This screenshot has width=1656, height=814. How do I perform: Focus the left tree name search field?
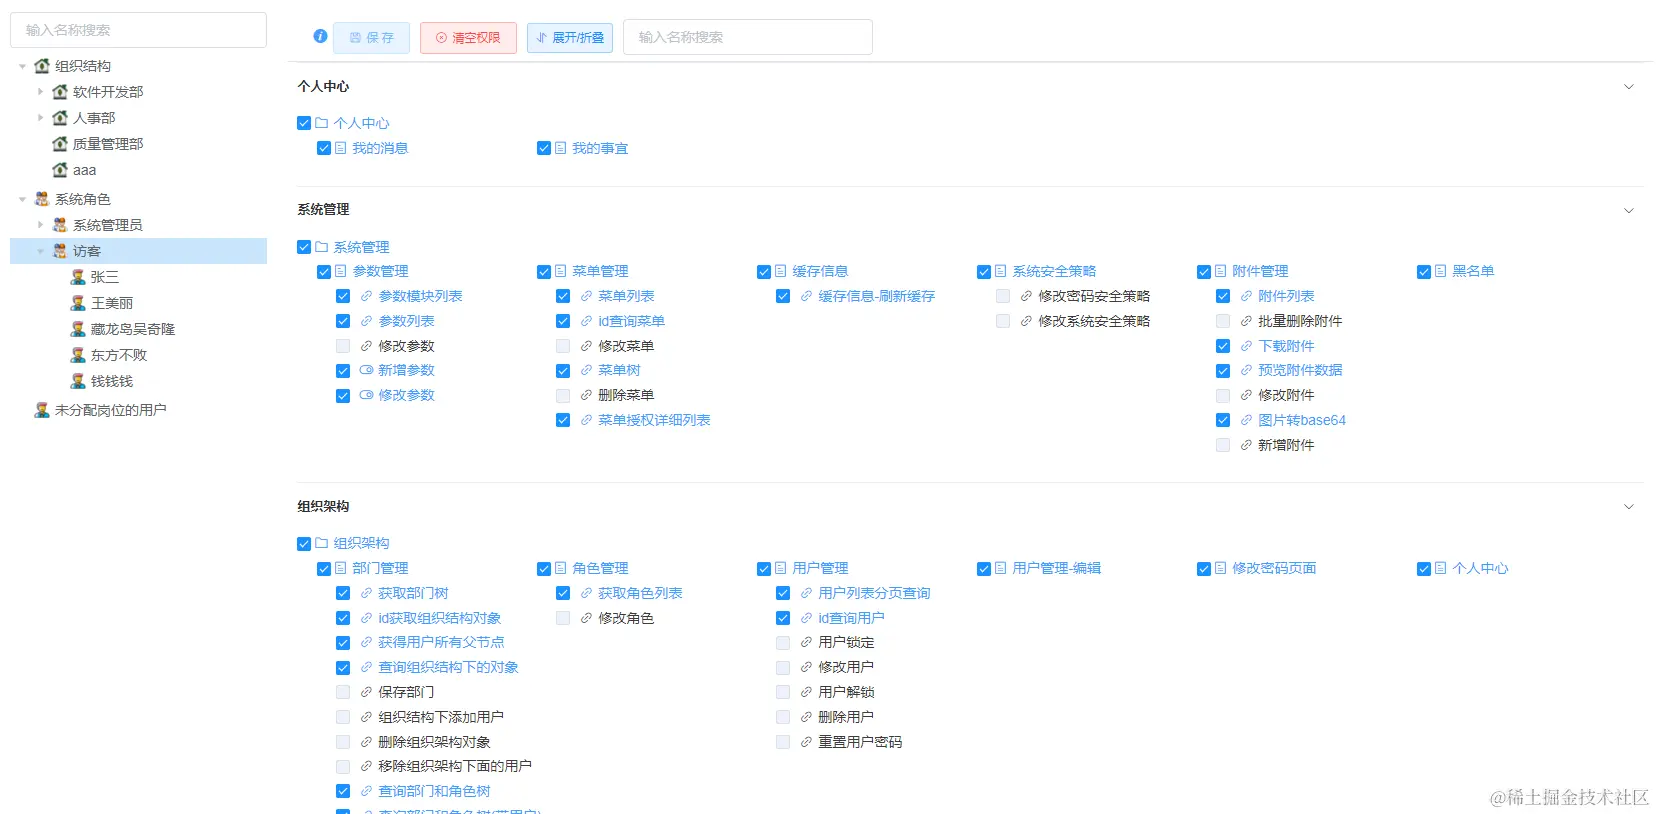(x=138, y=30)
